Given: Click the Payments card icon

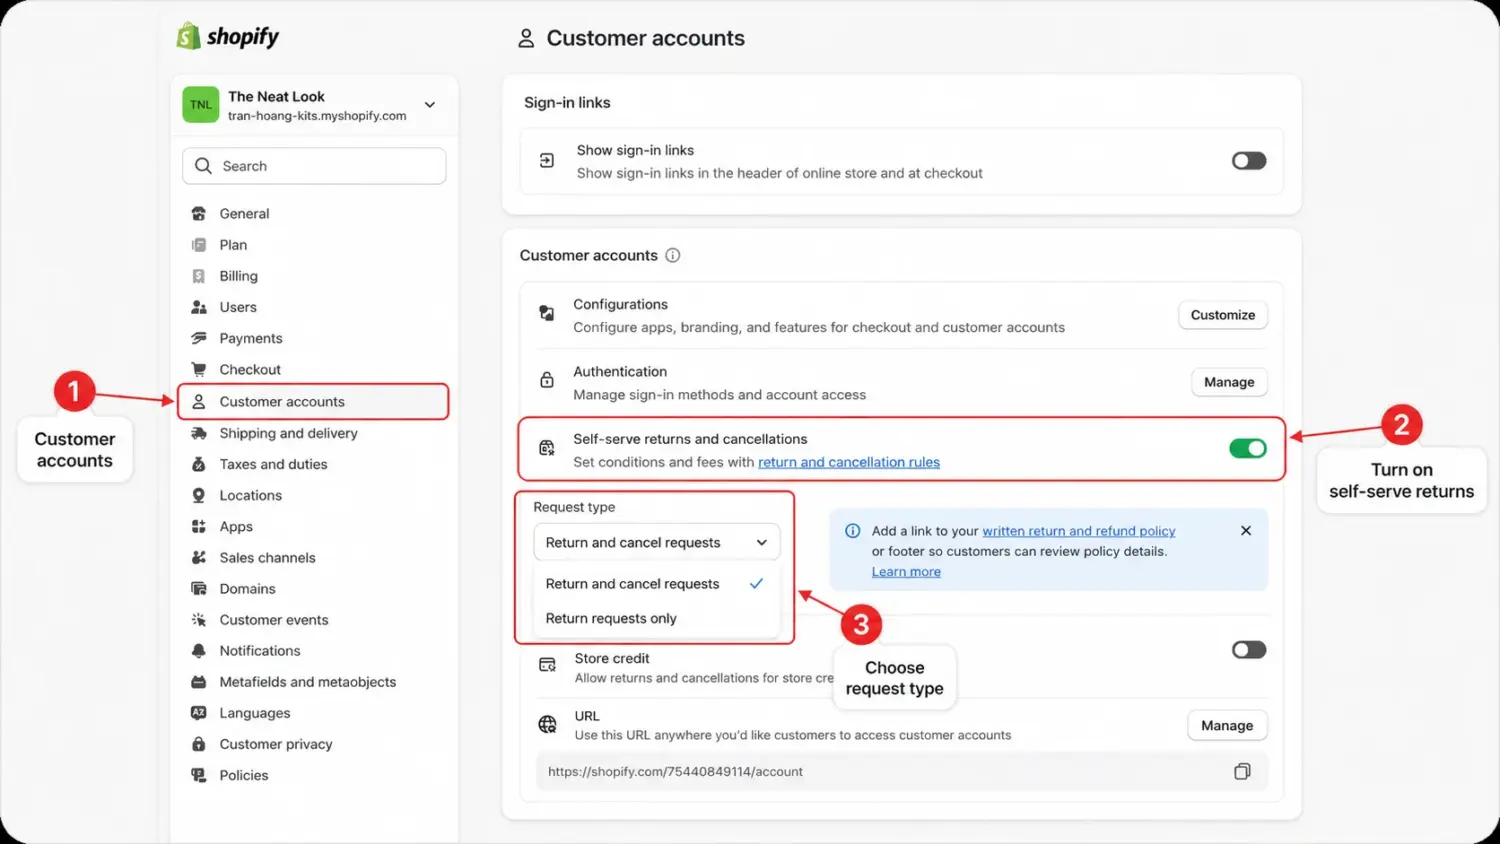Looking at the screenshot, I should coord(199,338).
